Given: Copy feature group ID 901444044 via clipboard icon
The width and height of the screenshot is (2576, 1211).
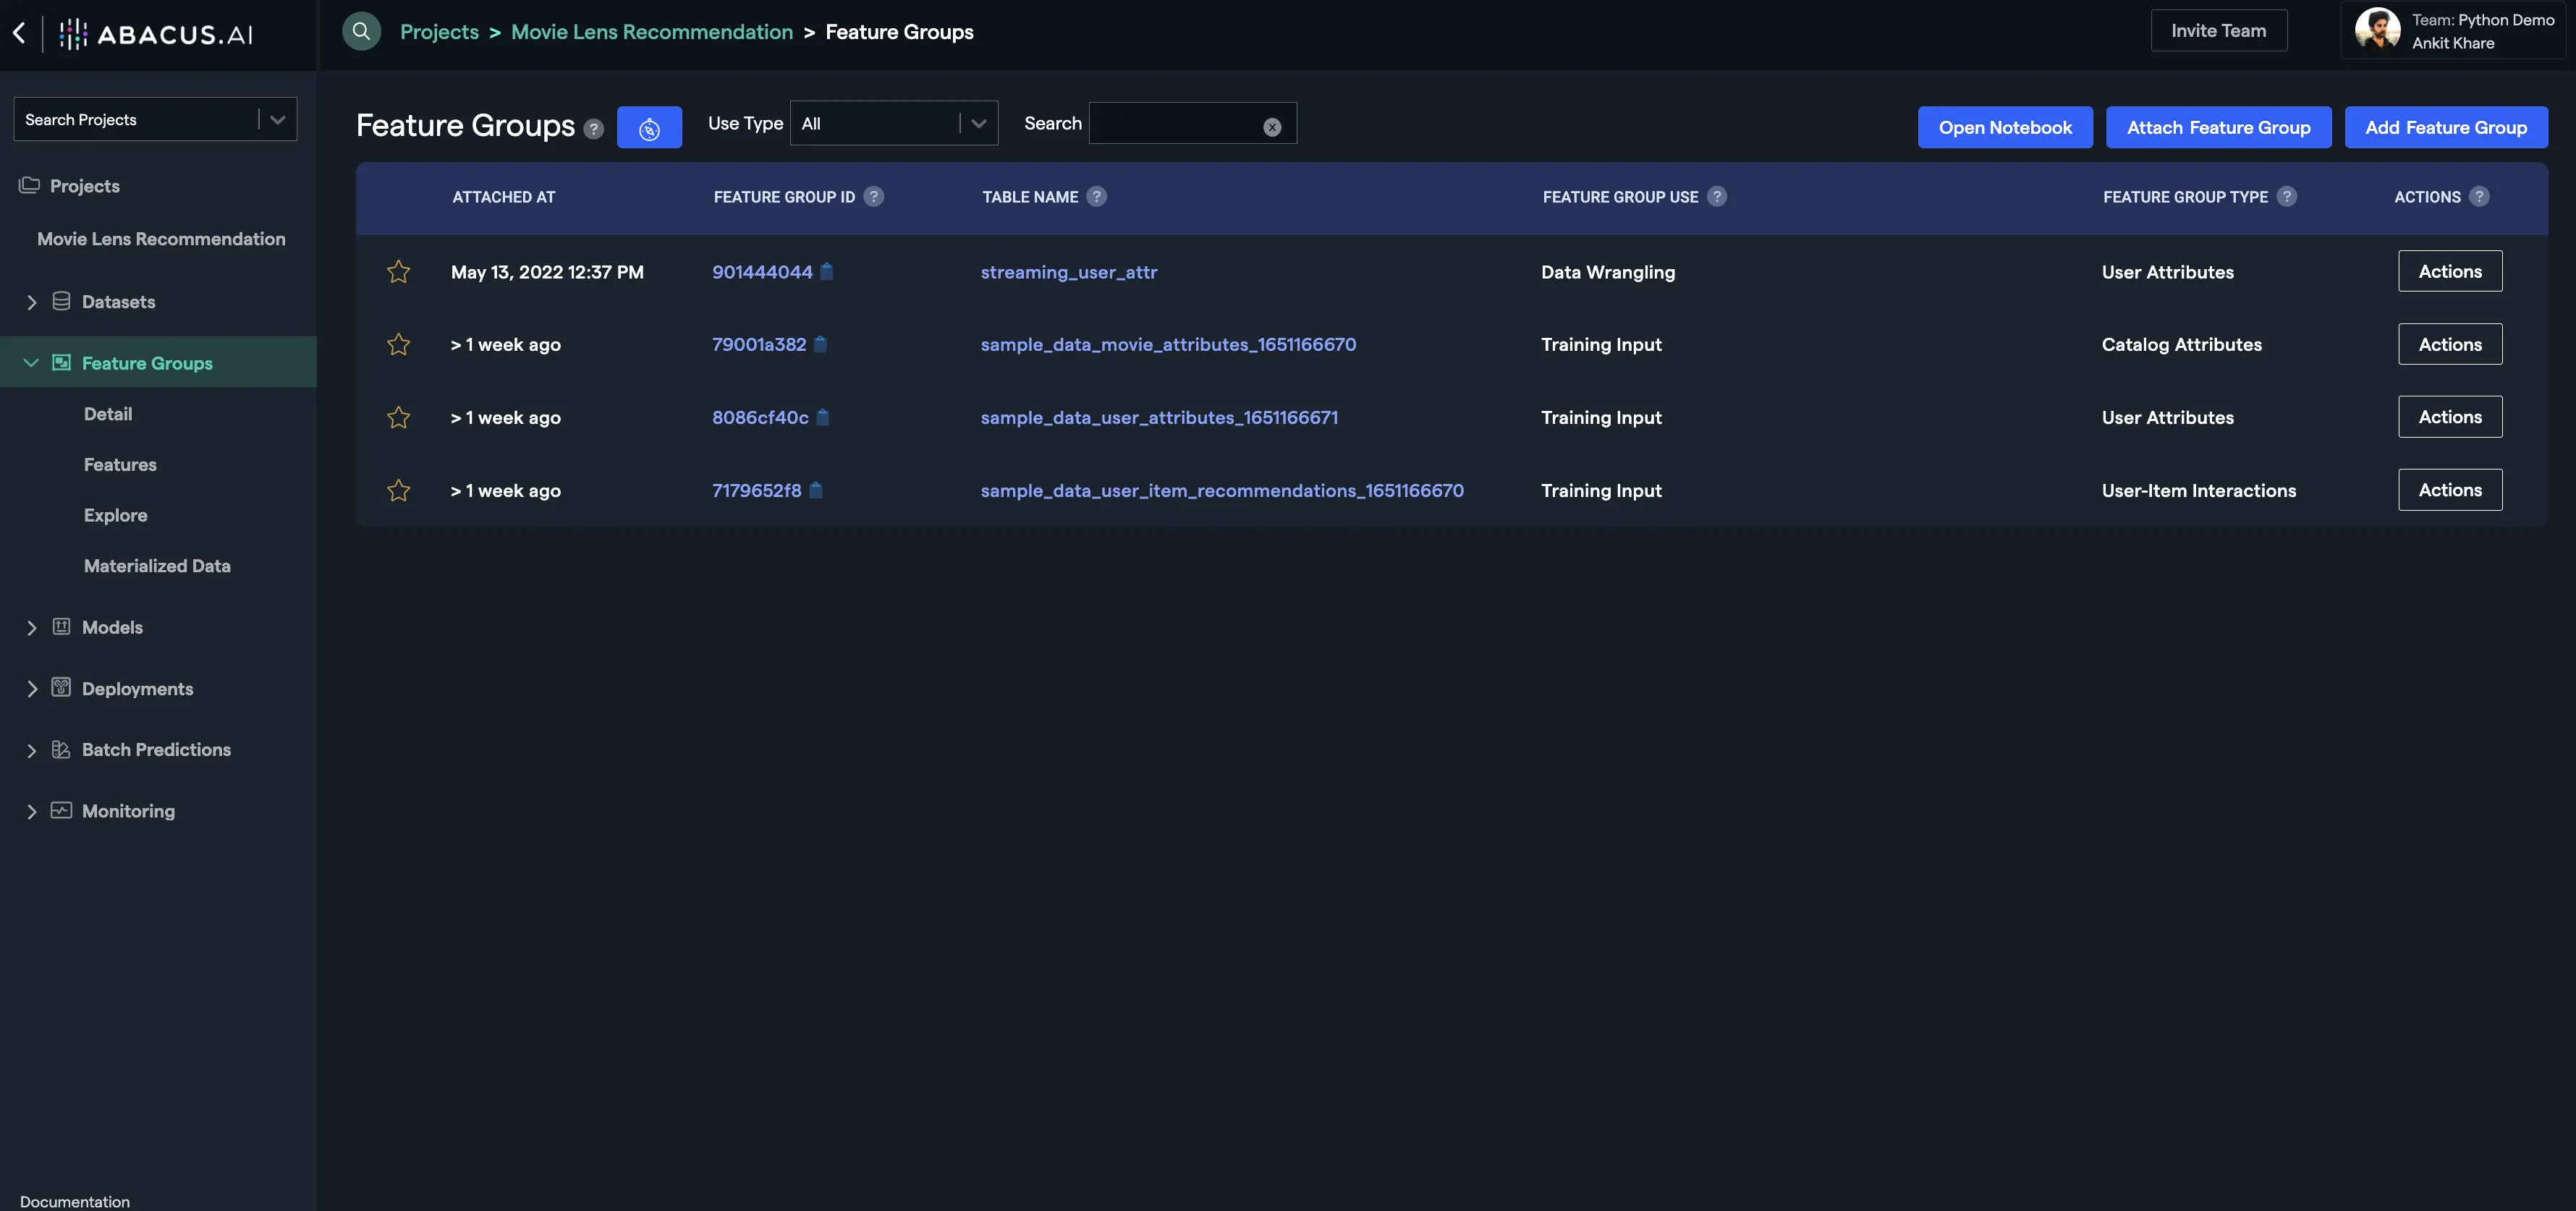Looking at the screenshot, I should point(827,271).
